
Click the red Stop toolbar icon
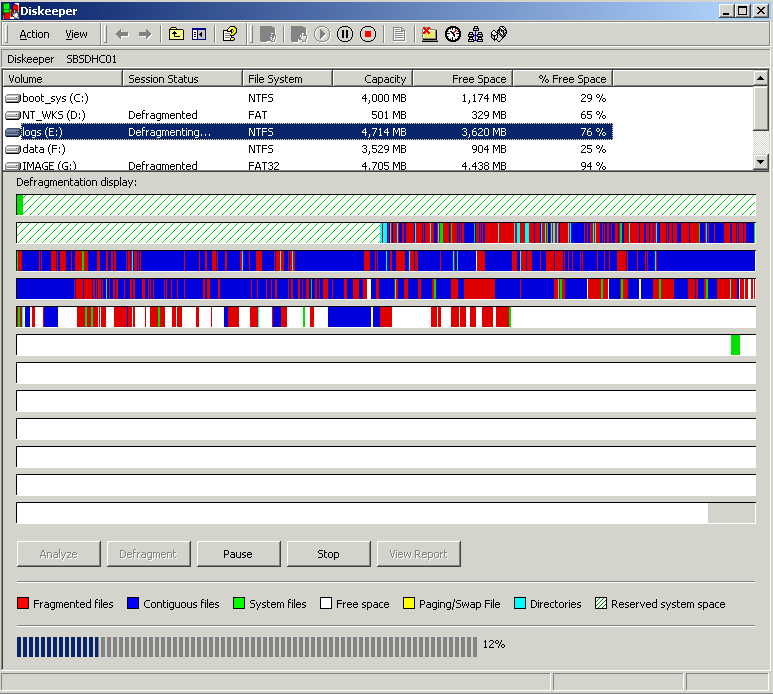pos(368,35)
